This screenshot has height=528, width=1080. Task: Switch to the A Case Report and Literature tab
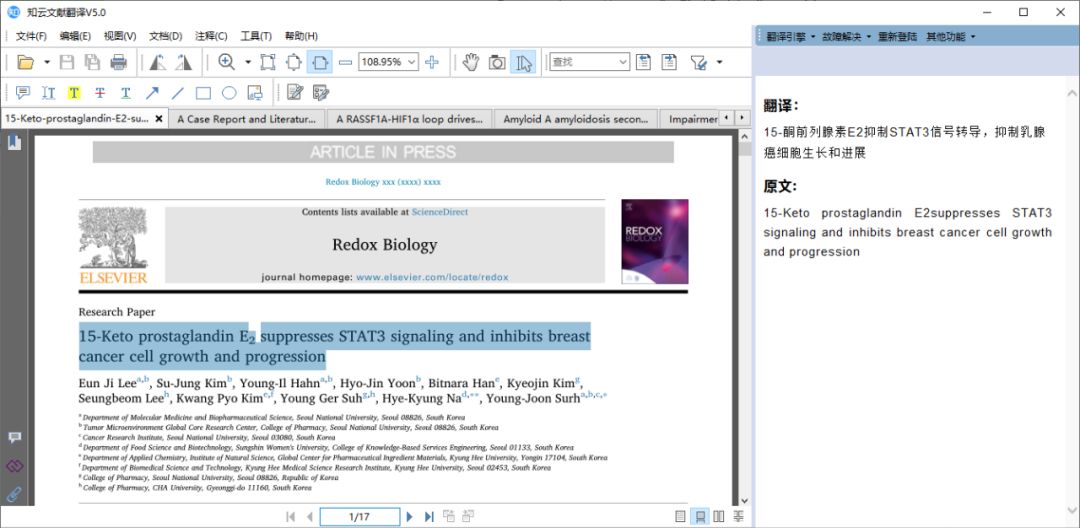coord(247,119)
